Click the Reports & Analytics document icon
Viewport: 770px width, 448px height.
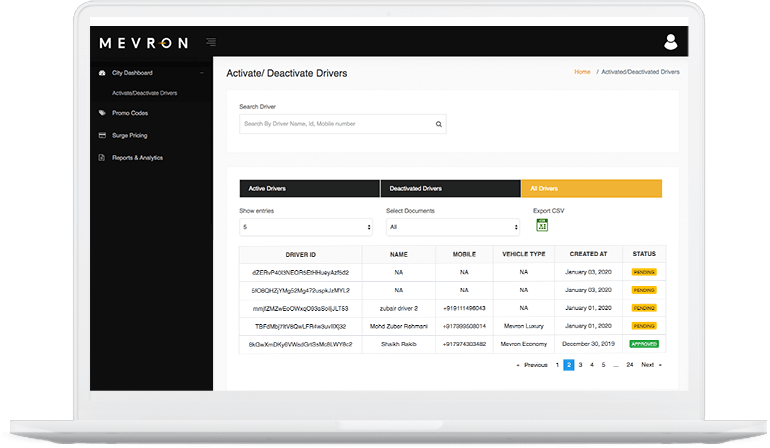[102, 158]
